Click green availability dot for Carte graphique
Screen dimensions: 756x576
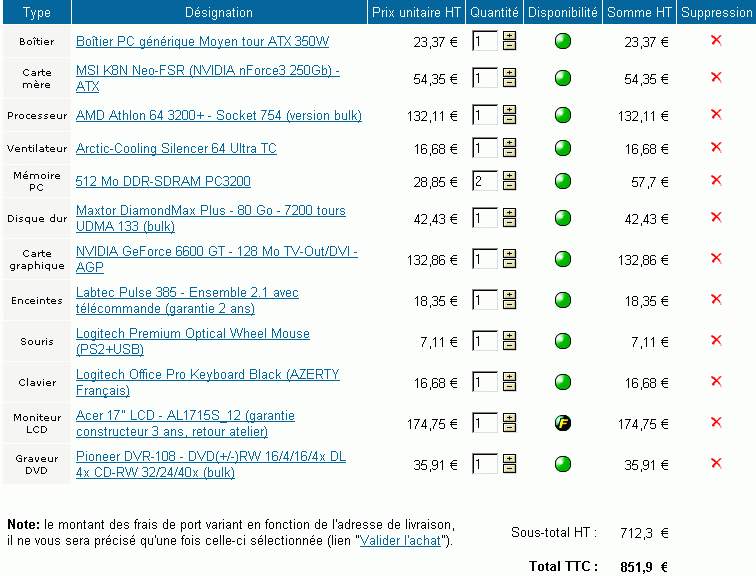pyautogui.click(x=563, y=260)
